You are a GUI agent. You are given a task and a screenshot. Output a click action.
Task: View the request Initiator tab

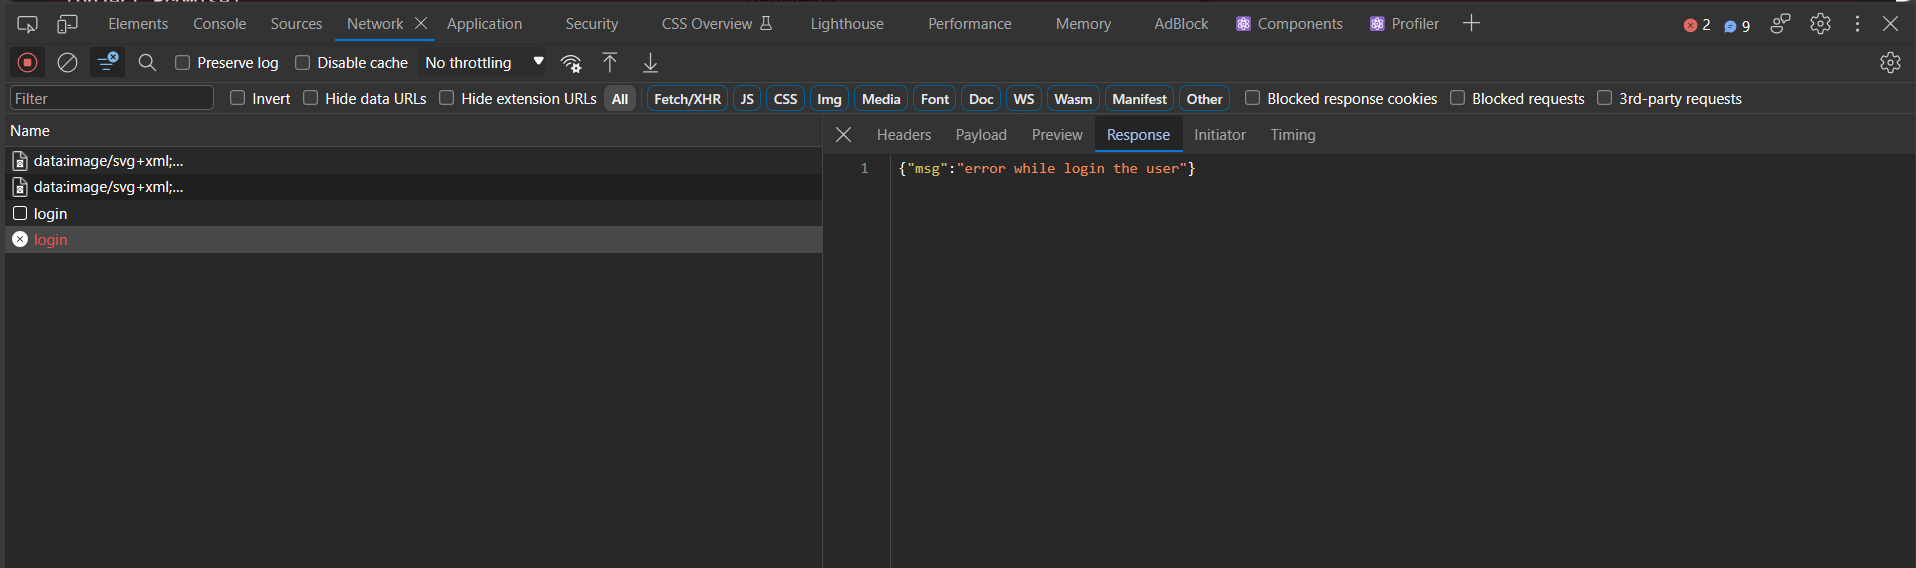pos(1220,135)
